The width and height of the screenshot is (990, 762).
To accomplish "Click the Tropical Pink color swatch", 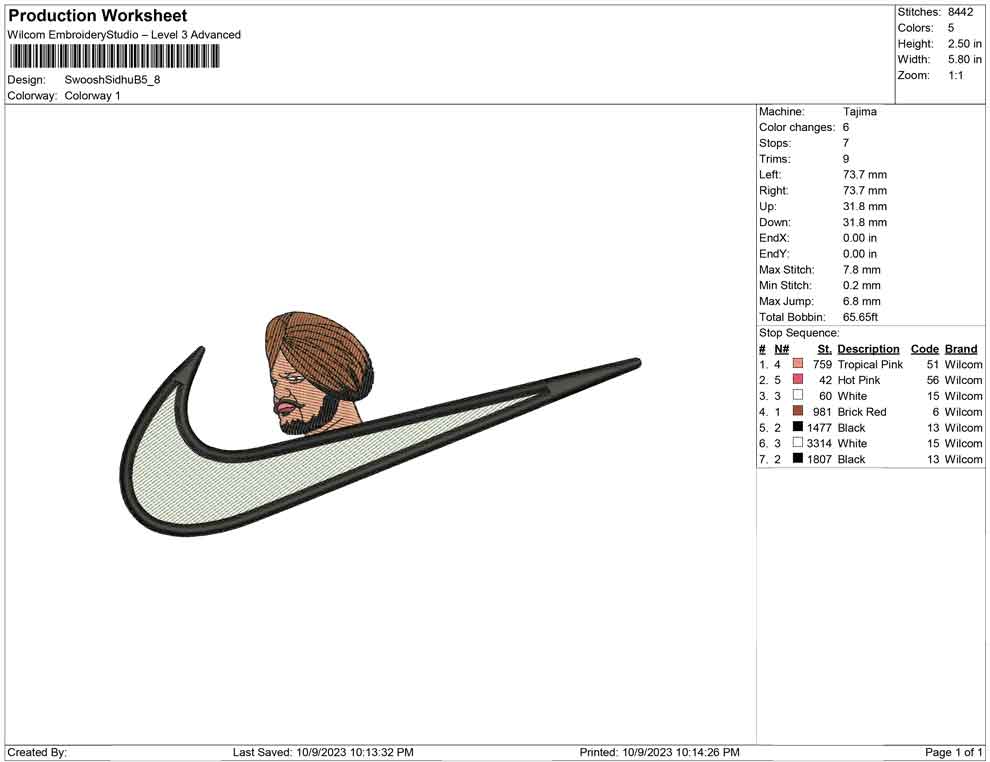I will (798, 364).
